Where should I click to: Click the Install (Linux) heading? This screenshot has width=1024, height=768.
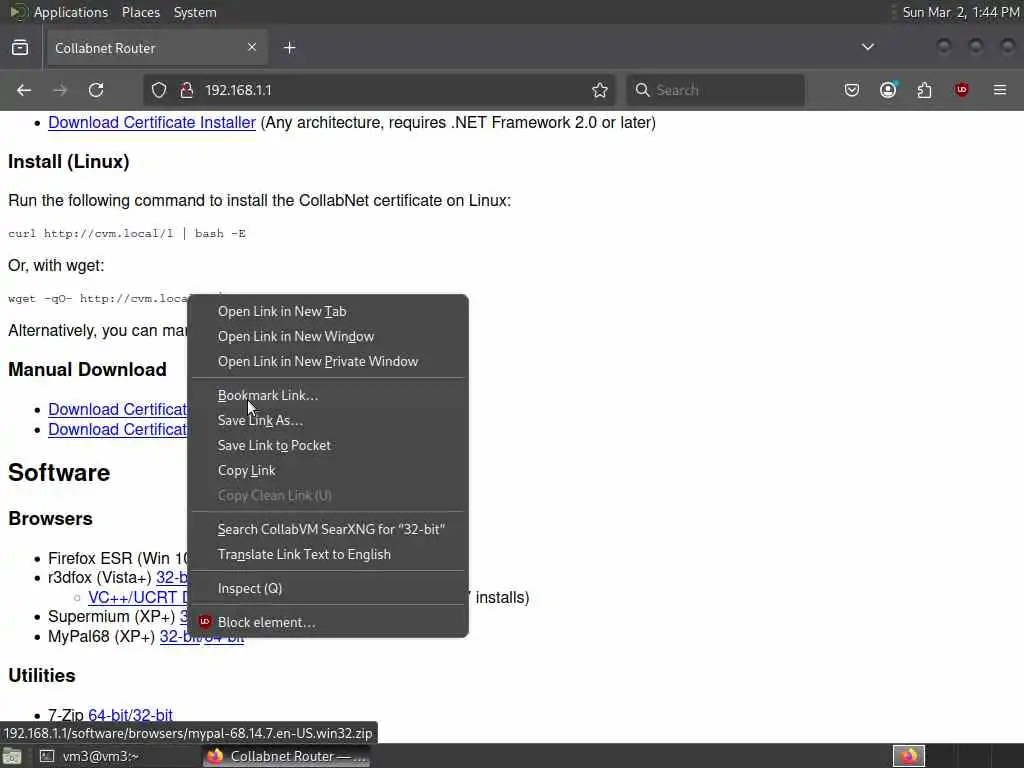pyautogui.click(x=69, y=161)
